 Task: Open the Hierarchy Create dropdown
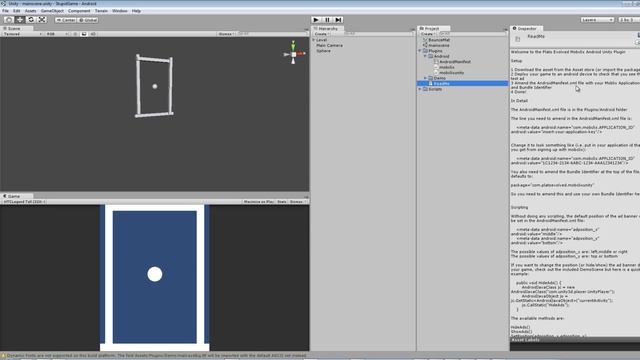(322, 34)
